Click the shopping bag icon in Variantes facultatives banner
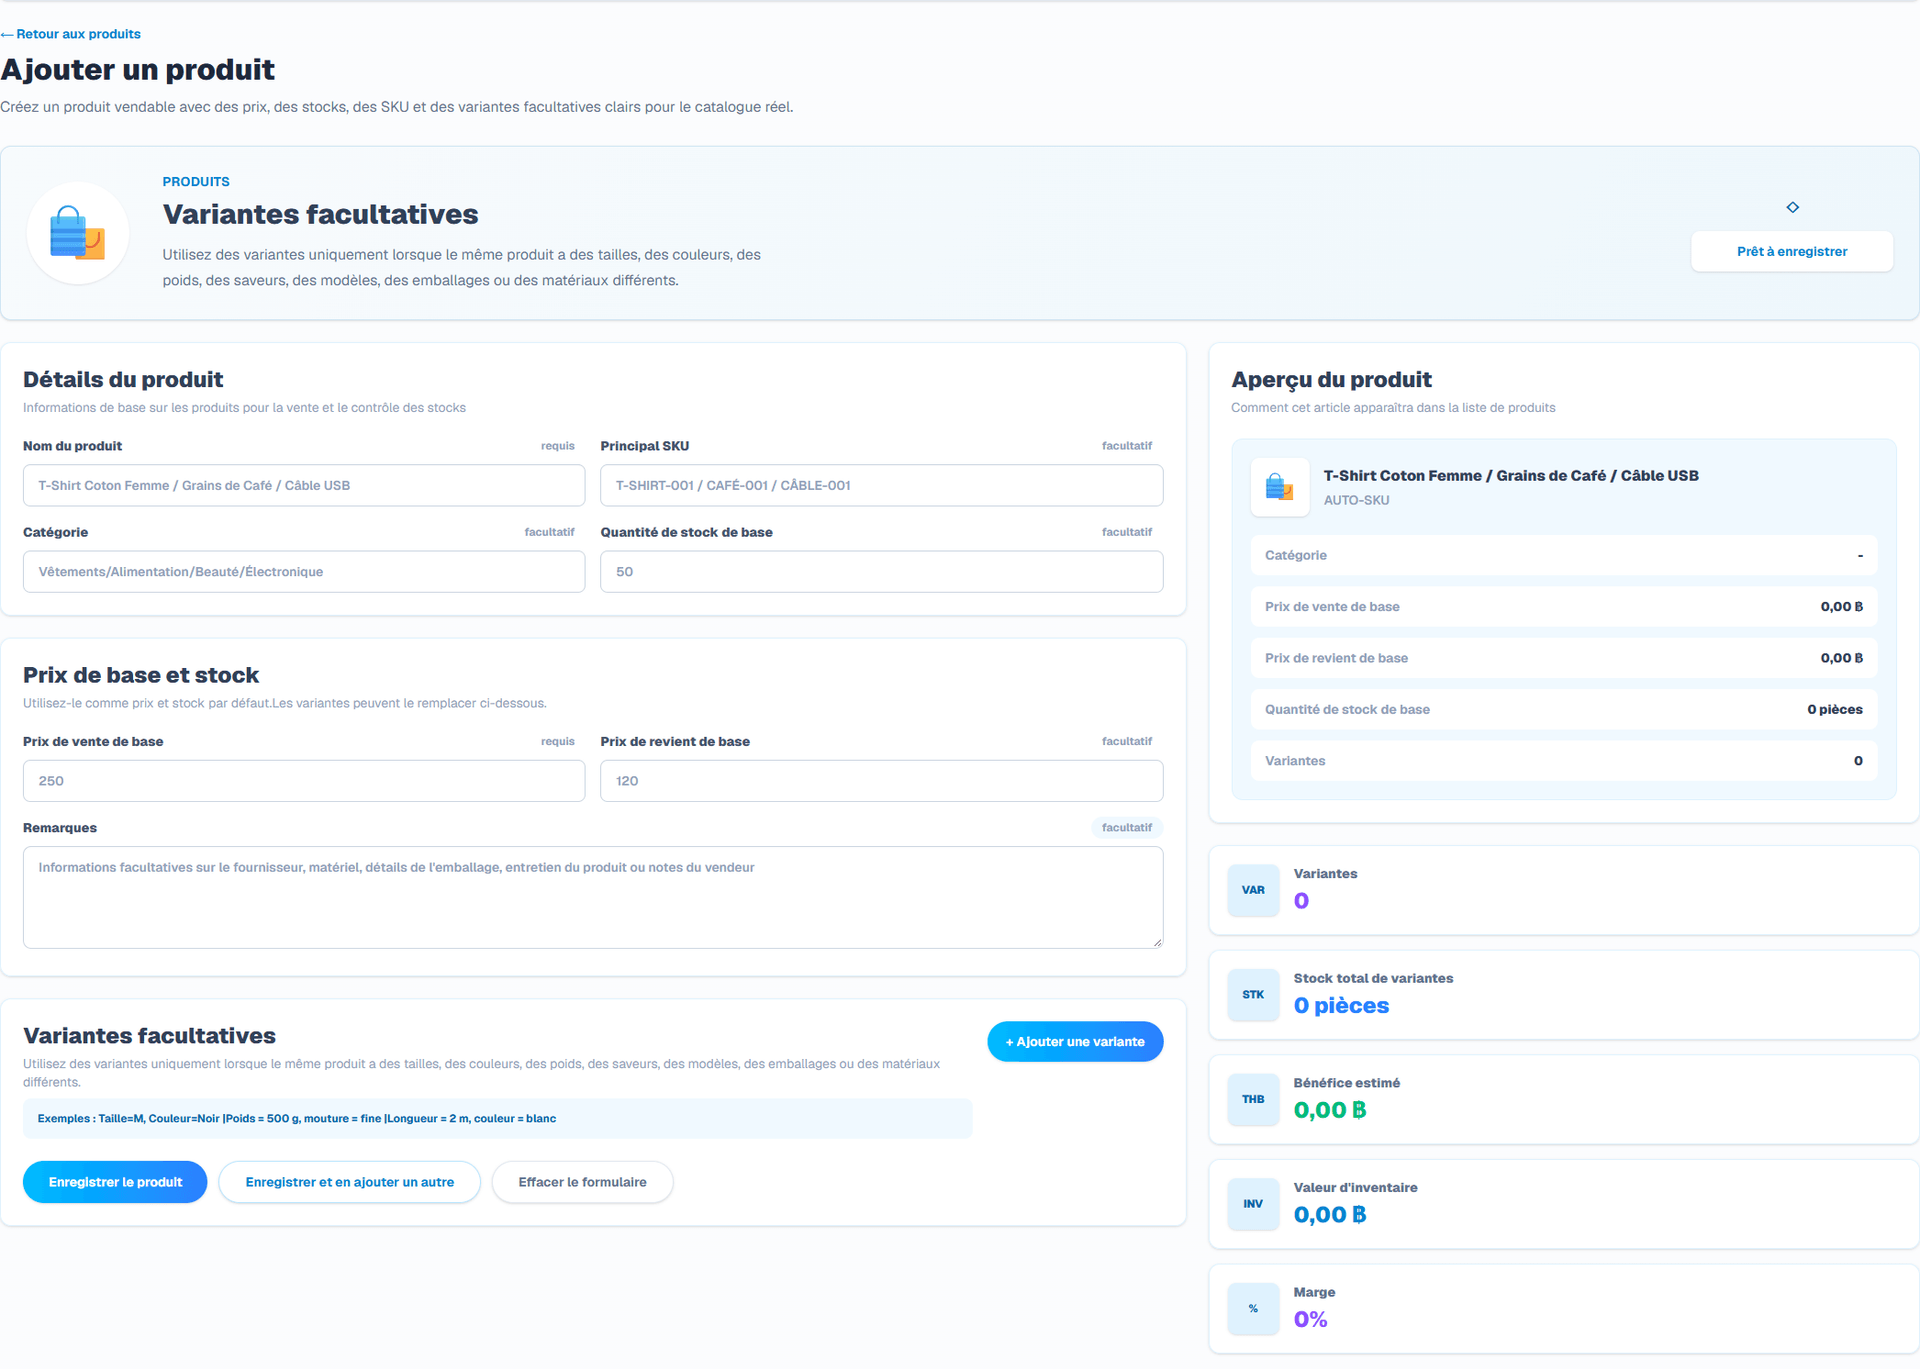 tap(78, 233)
